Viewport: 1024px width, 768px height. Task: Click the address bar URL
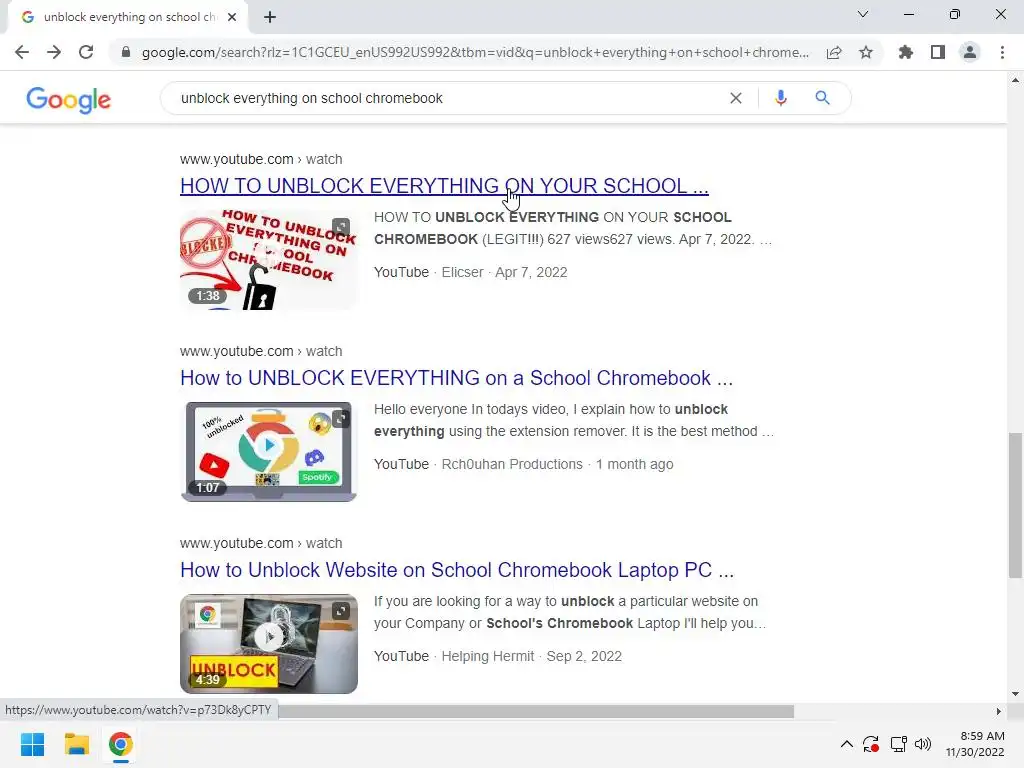pos(475,52)
